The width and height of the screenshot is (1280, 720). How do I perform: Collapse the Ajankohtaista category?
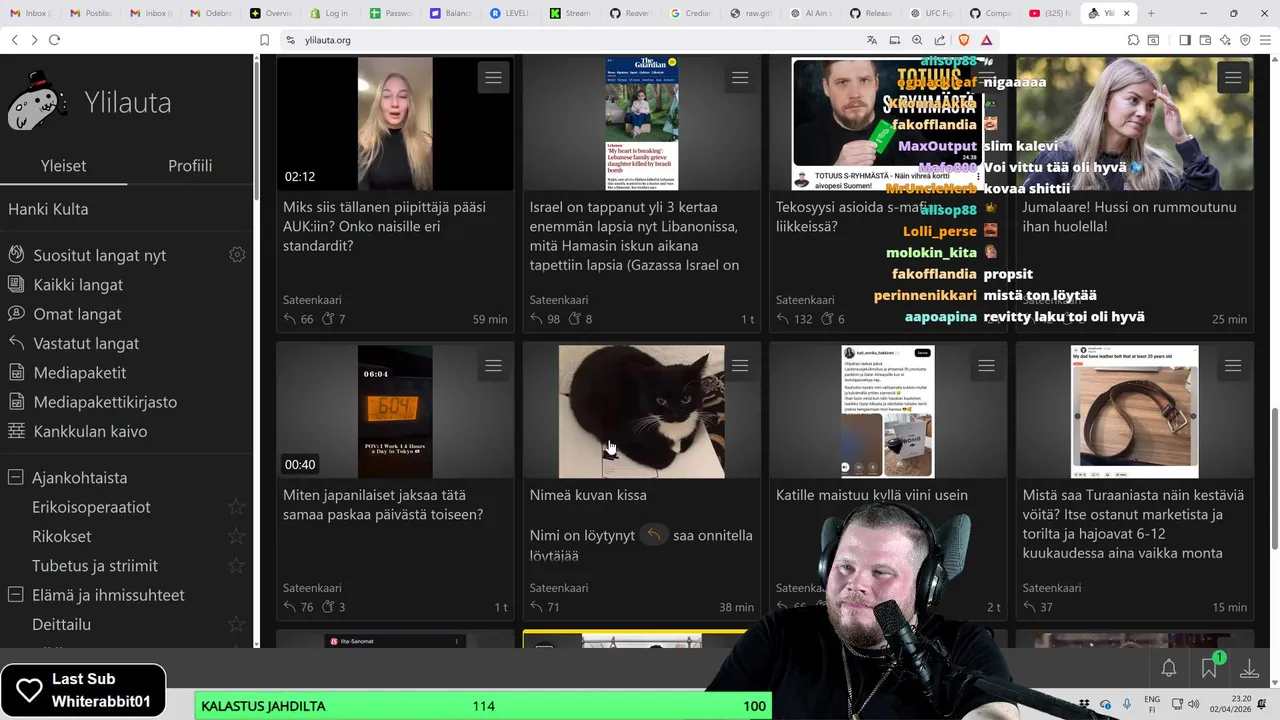pyautogui.click(x=16, y=477)
